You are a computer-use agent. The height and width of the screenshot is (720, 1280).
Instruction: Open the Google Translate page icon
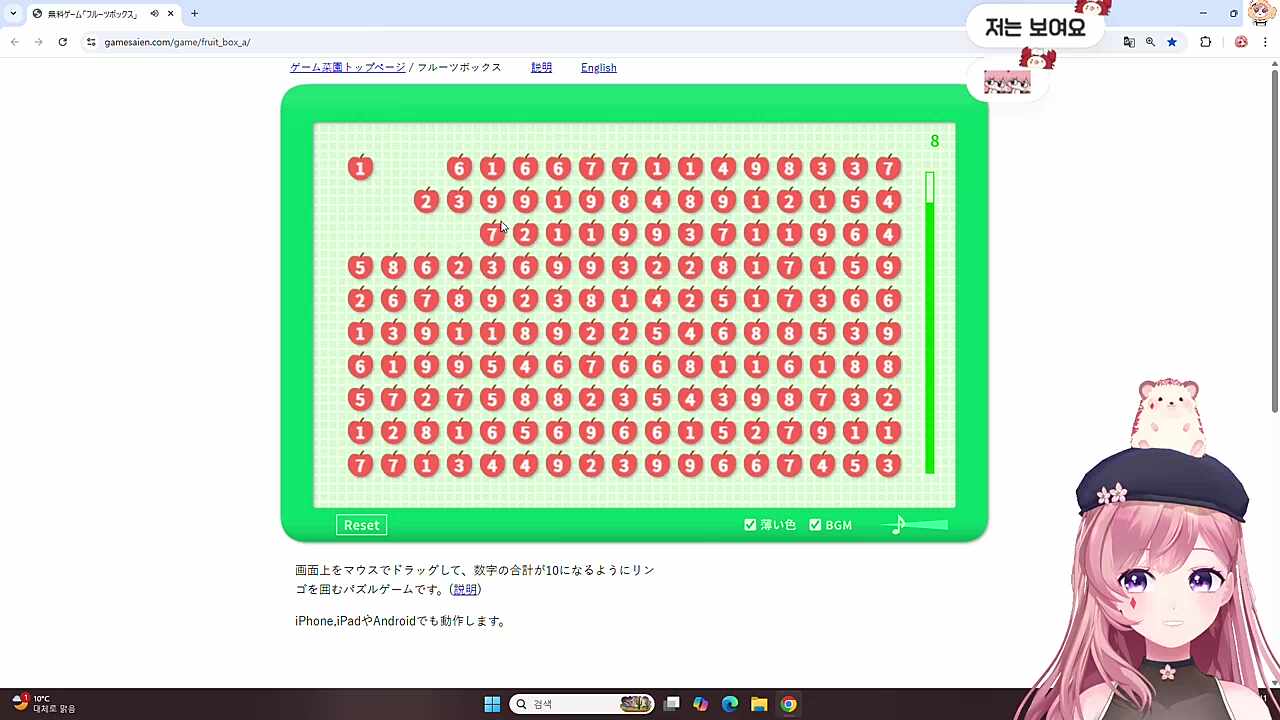[1129, 42]
